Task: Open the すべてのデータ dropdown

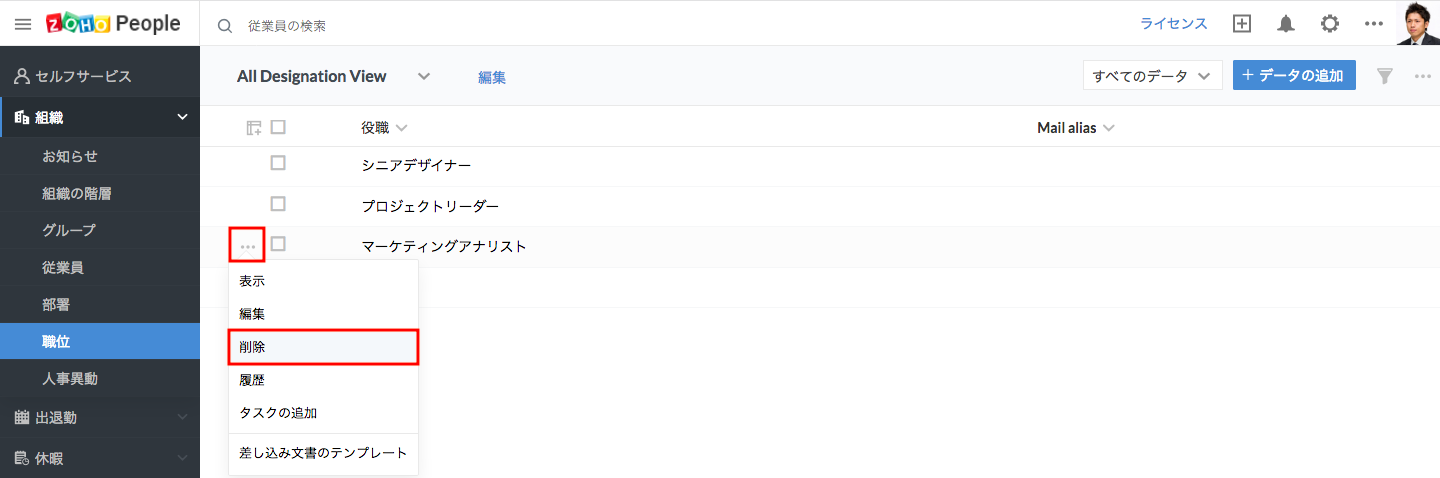Action: point(1152,76)
